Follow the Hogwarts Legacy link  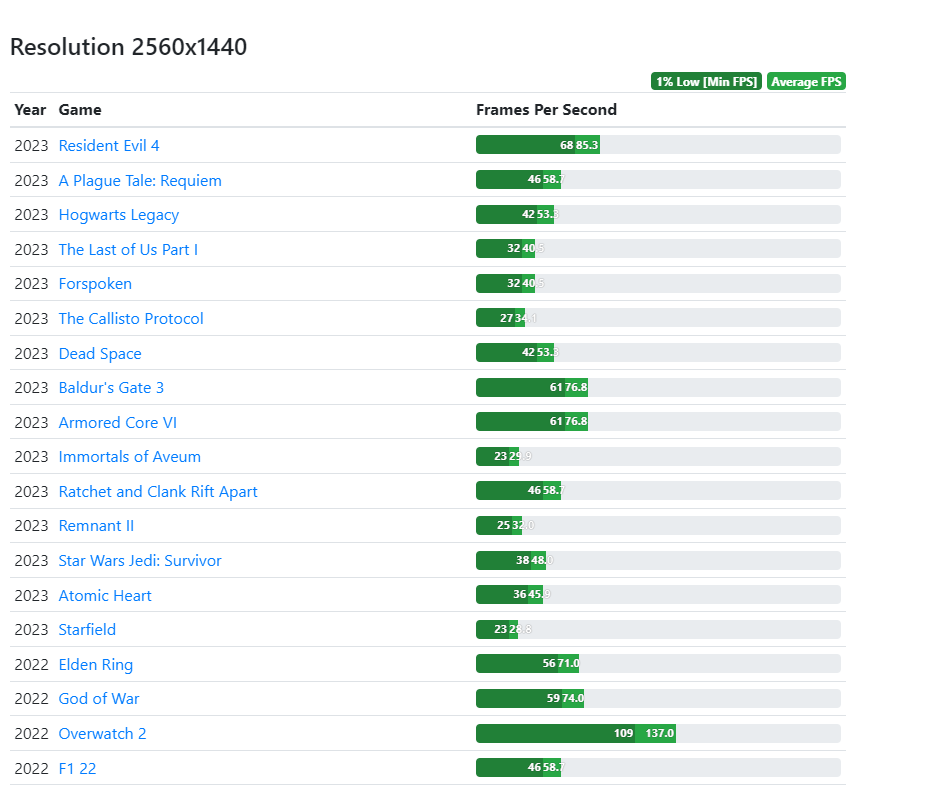119,215
